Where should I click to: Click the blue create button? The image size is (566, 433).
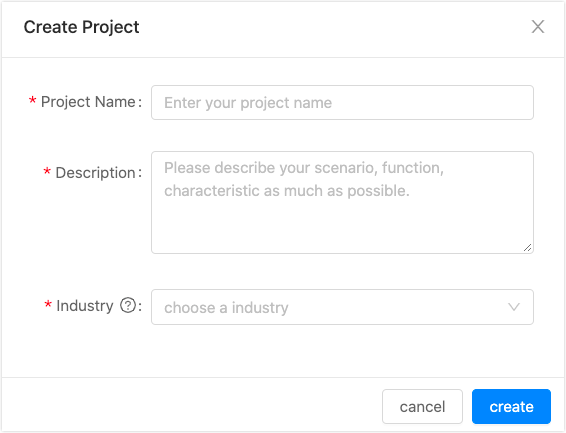pyautogui.click(x=511, y=406)
